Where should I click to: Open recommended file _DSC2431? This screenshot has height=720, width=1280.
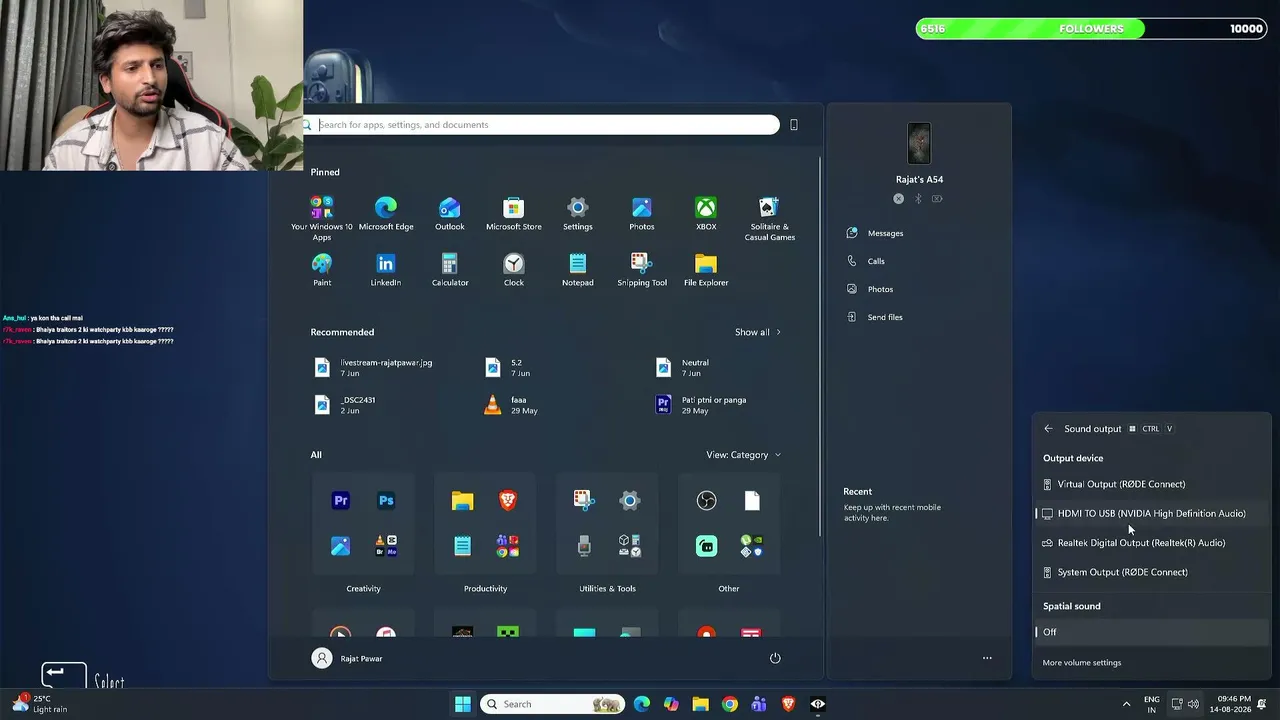(345, 405)
